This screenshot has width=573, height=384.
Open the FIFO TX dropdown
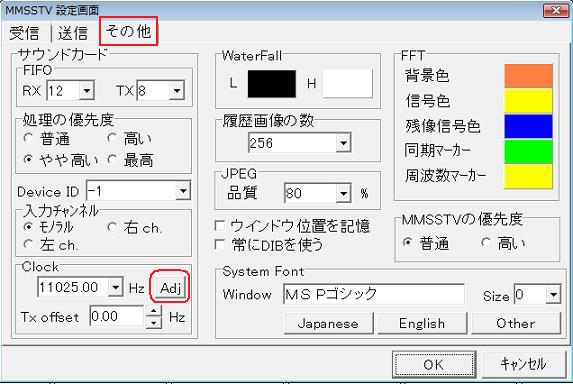(177, 90)
